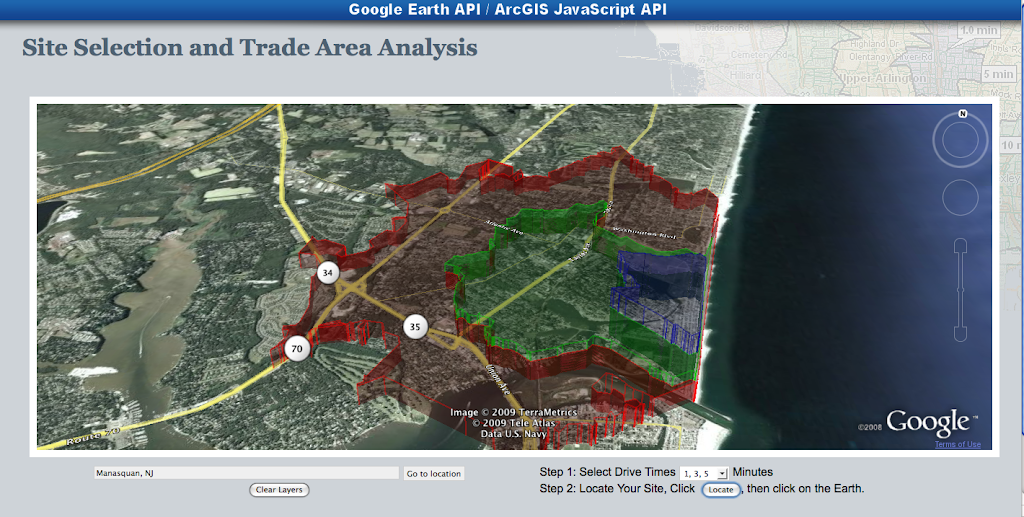Click the look-around navigation ring
The width and height of the screenshot is (1024, 517).
960,140
